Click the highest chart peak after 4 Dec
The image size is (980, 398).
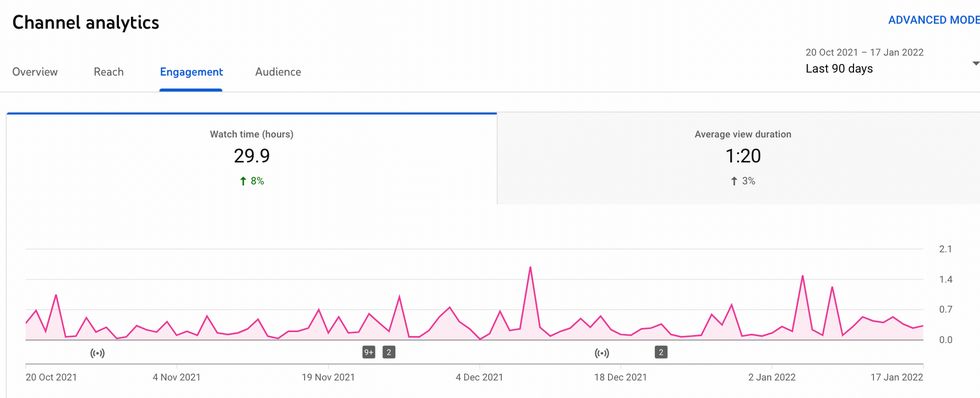[530, 267]
